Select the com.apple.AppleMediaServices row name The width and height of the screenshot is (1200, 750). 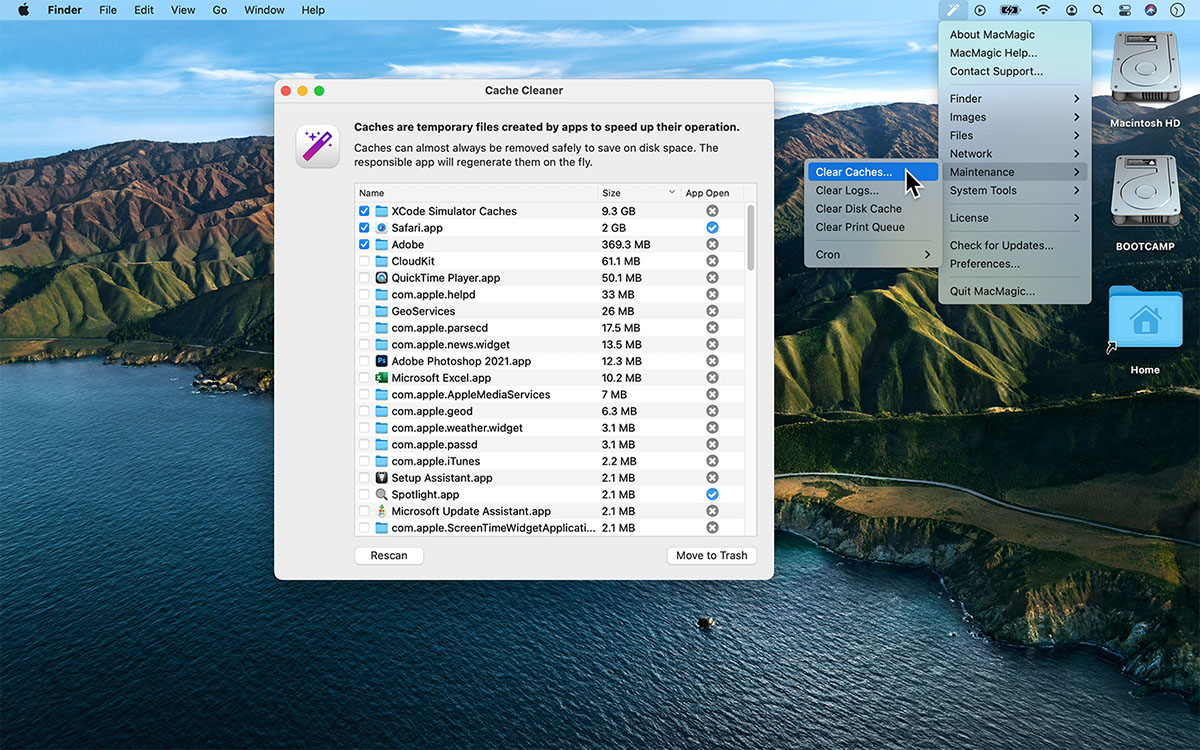pos(471,395)
